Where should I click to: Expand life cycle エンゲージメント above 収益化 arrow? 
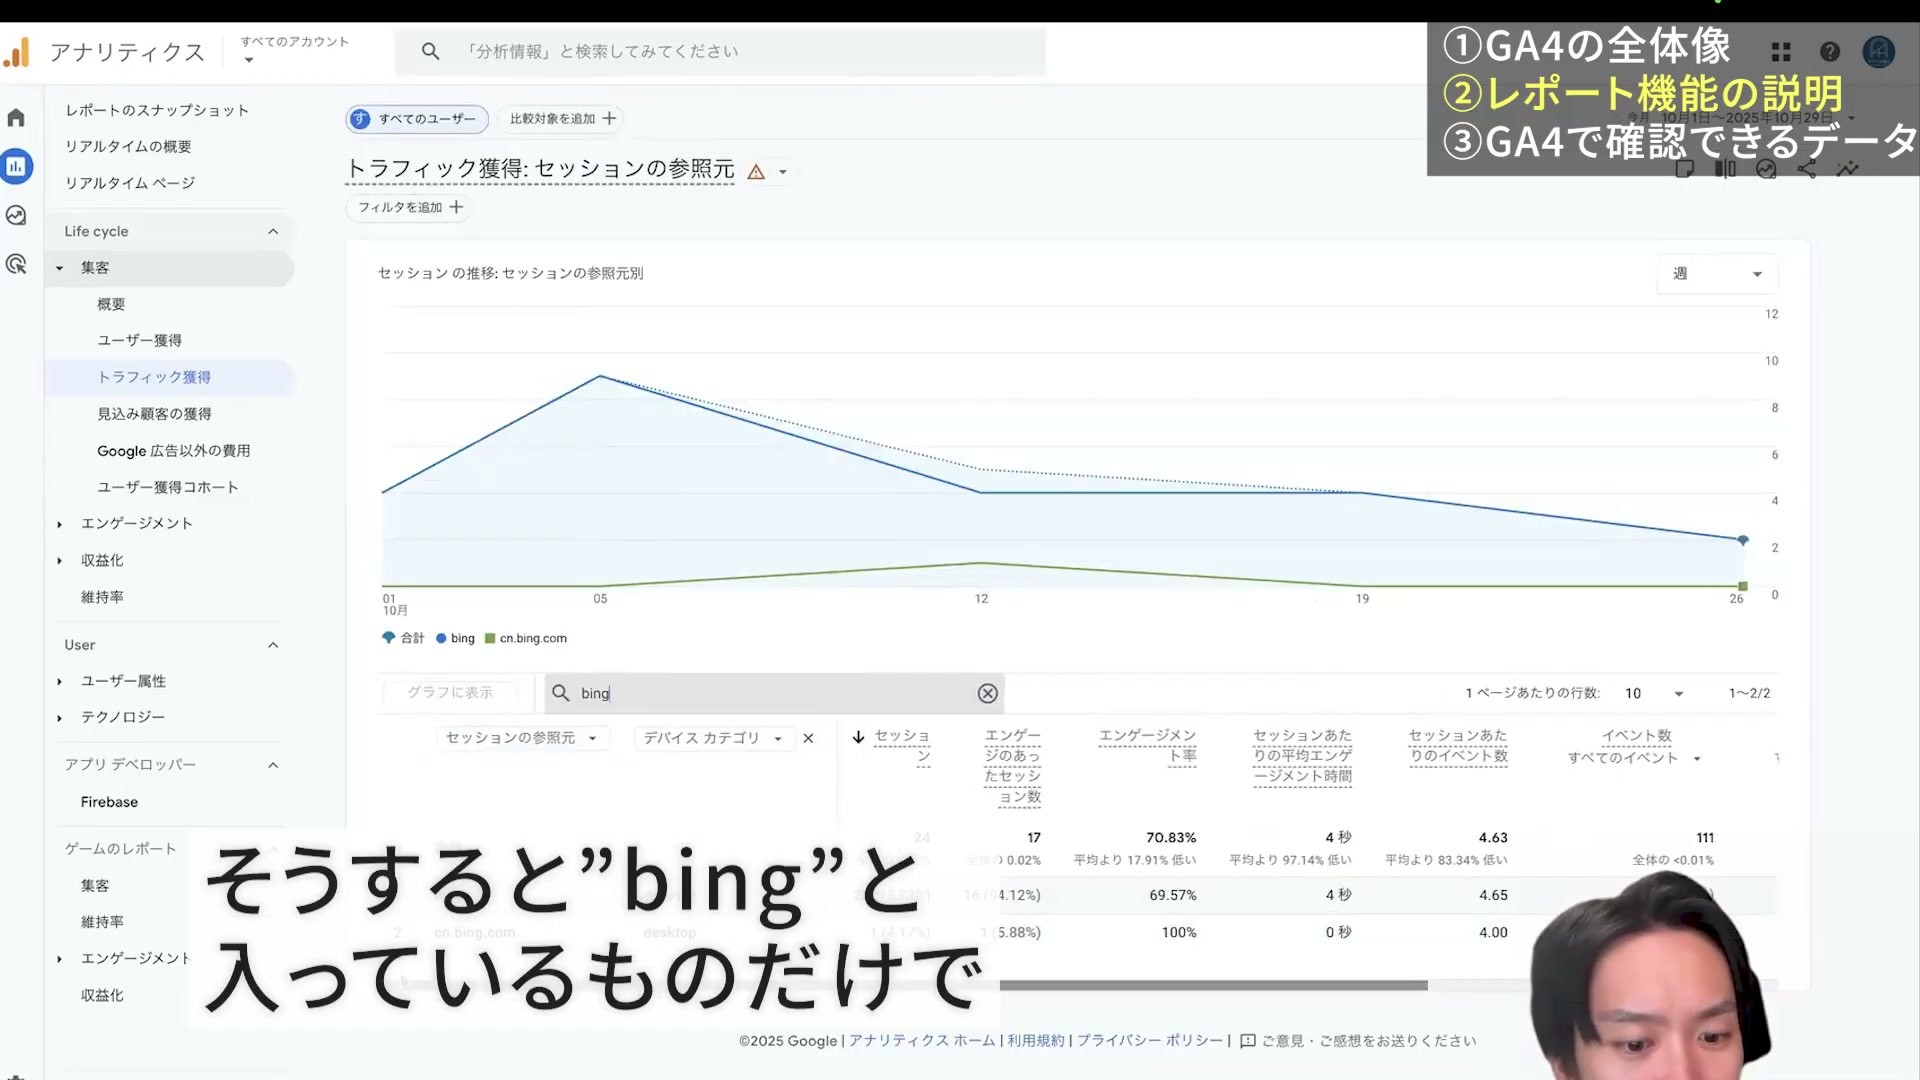click(x=59, y=524)
